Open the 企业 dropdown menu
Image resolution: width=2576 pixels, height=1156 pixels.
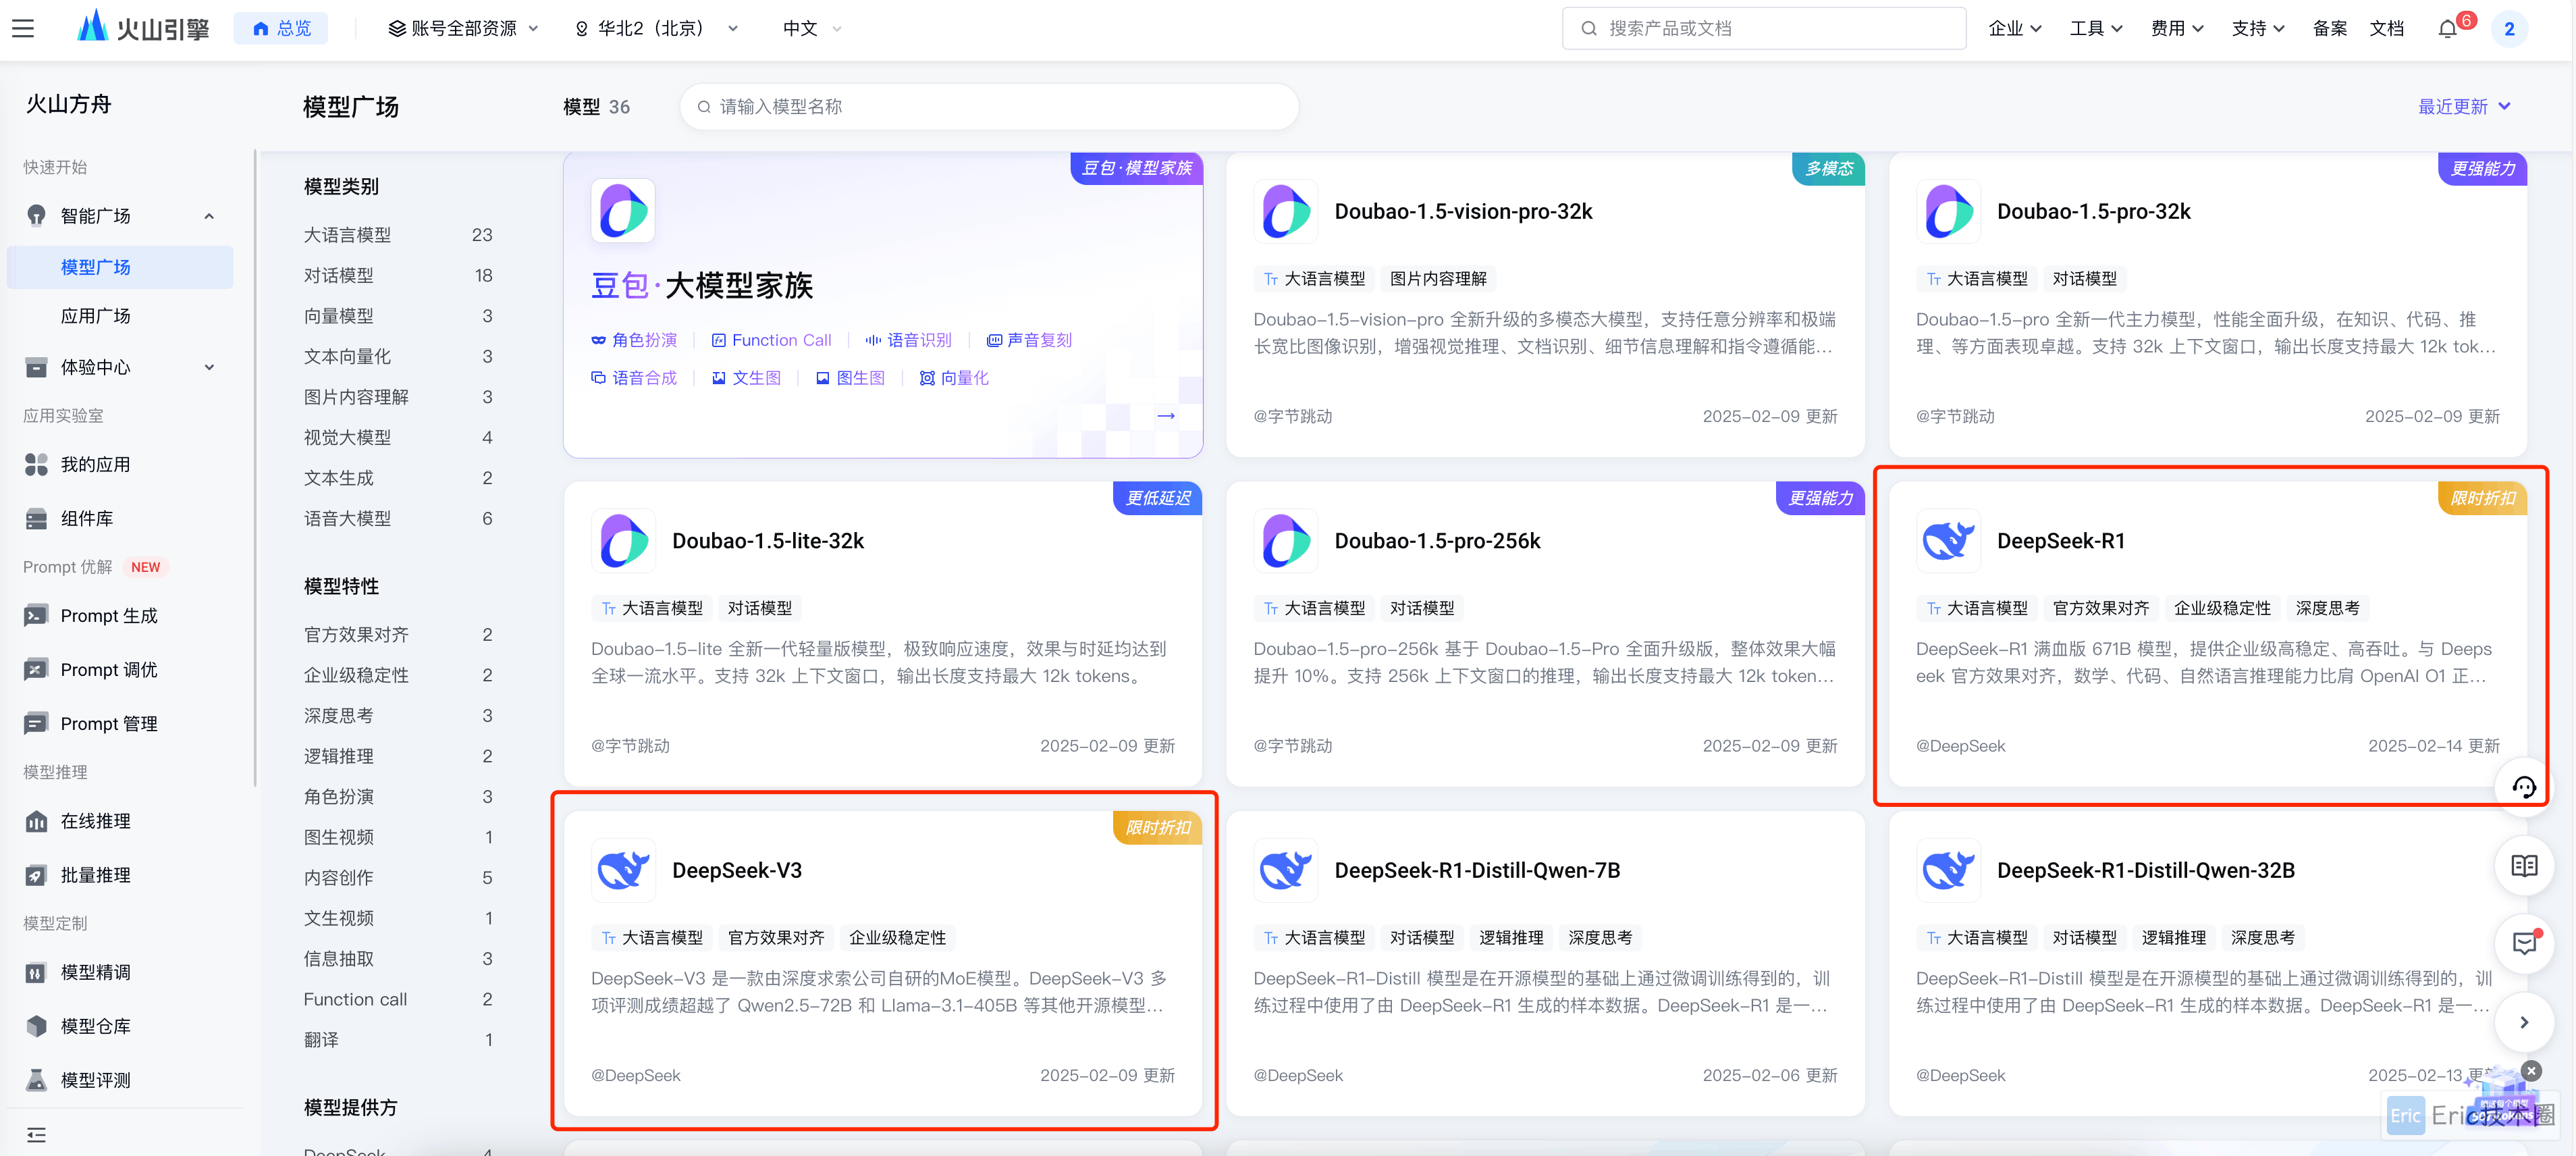point(2014,29)
